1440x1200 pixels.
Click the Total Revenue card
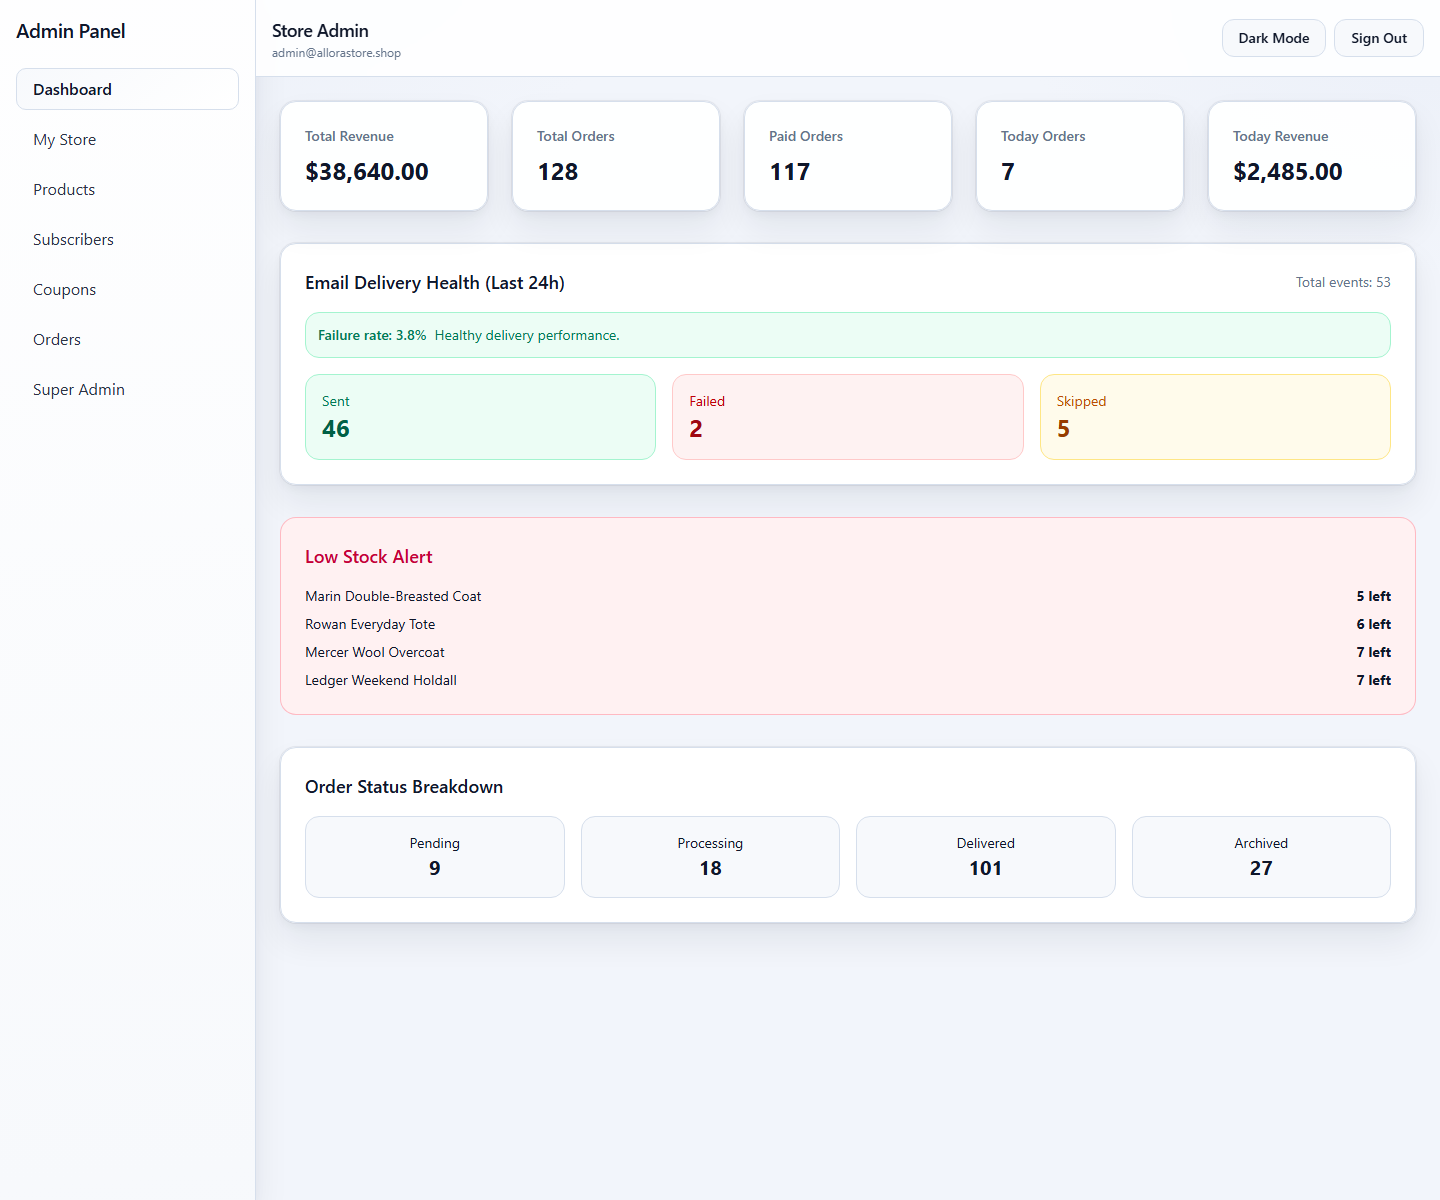(384, 156)
